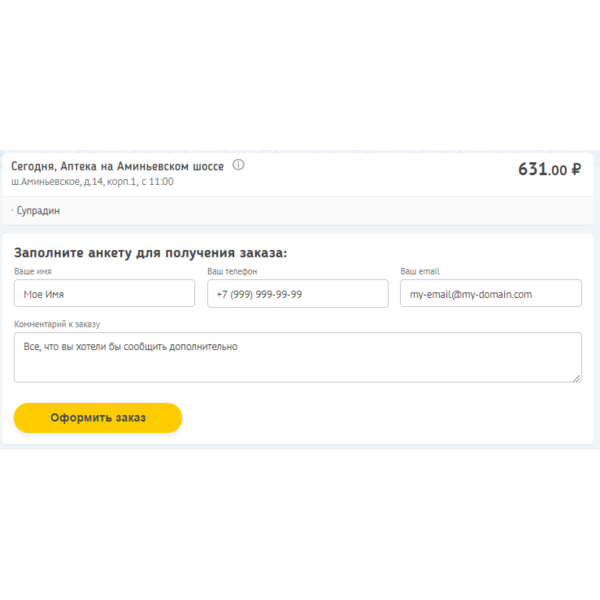Click the word 'Сегодня' in pharmacy title

point(32,166)
